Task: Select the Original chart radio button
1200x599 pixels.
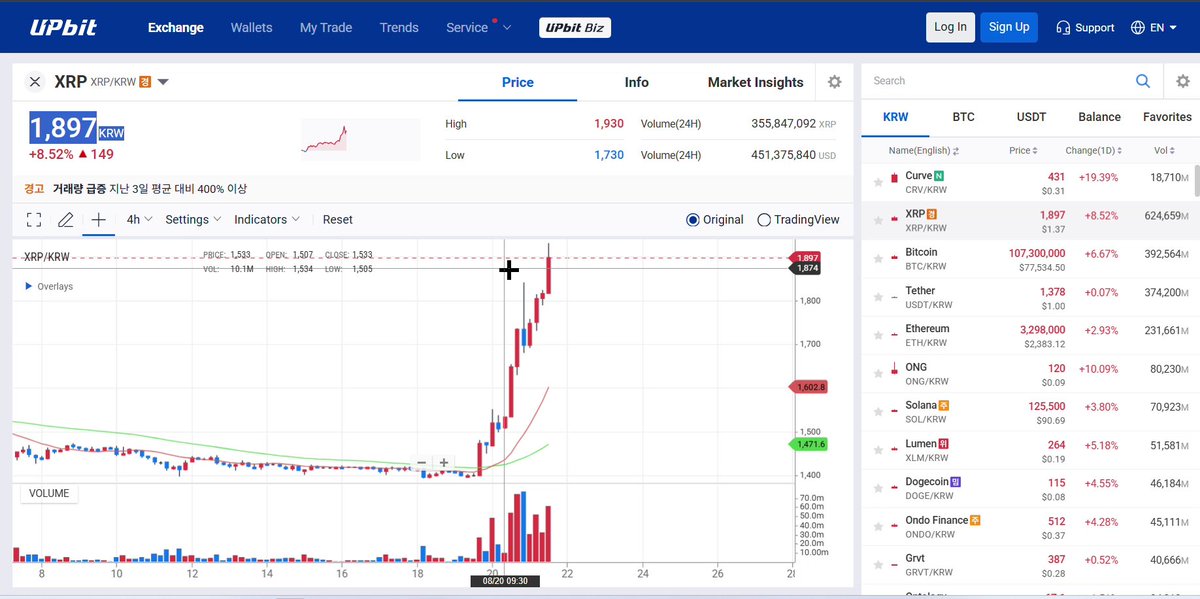Action: pyautogui.click(x=693, y=220)
